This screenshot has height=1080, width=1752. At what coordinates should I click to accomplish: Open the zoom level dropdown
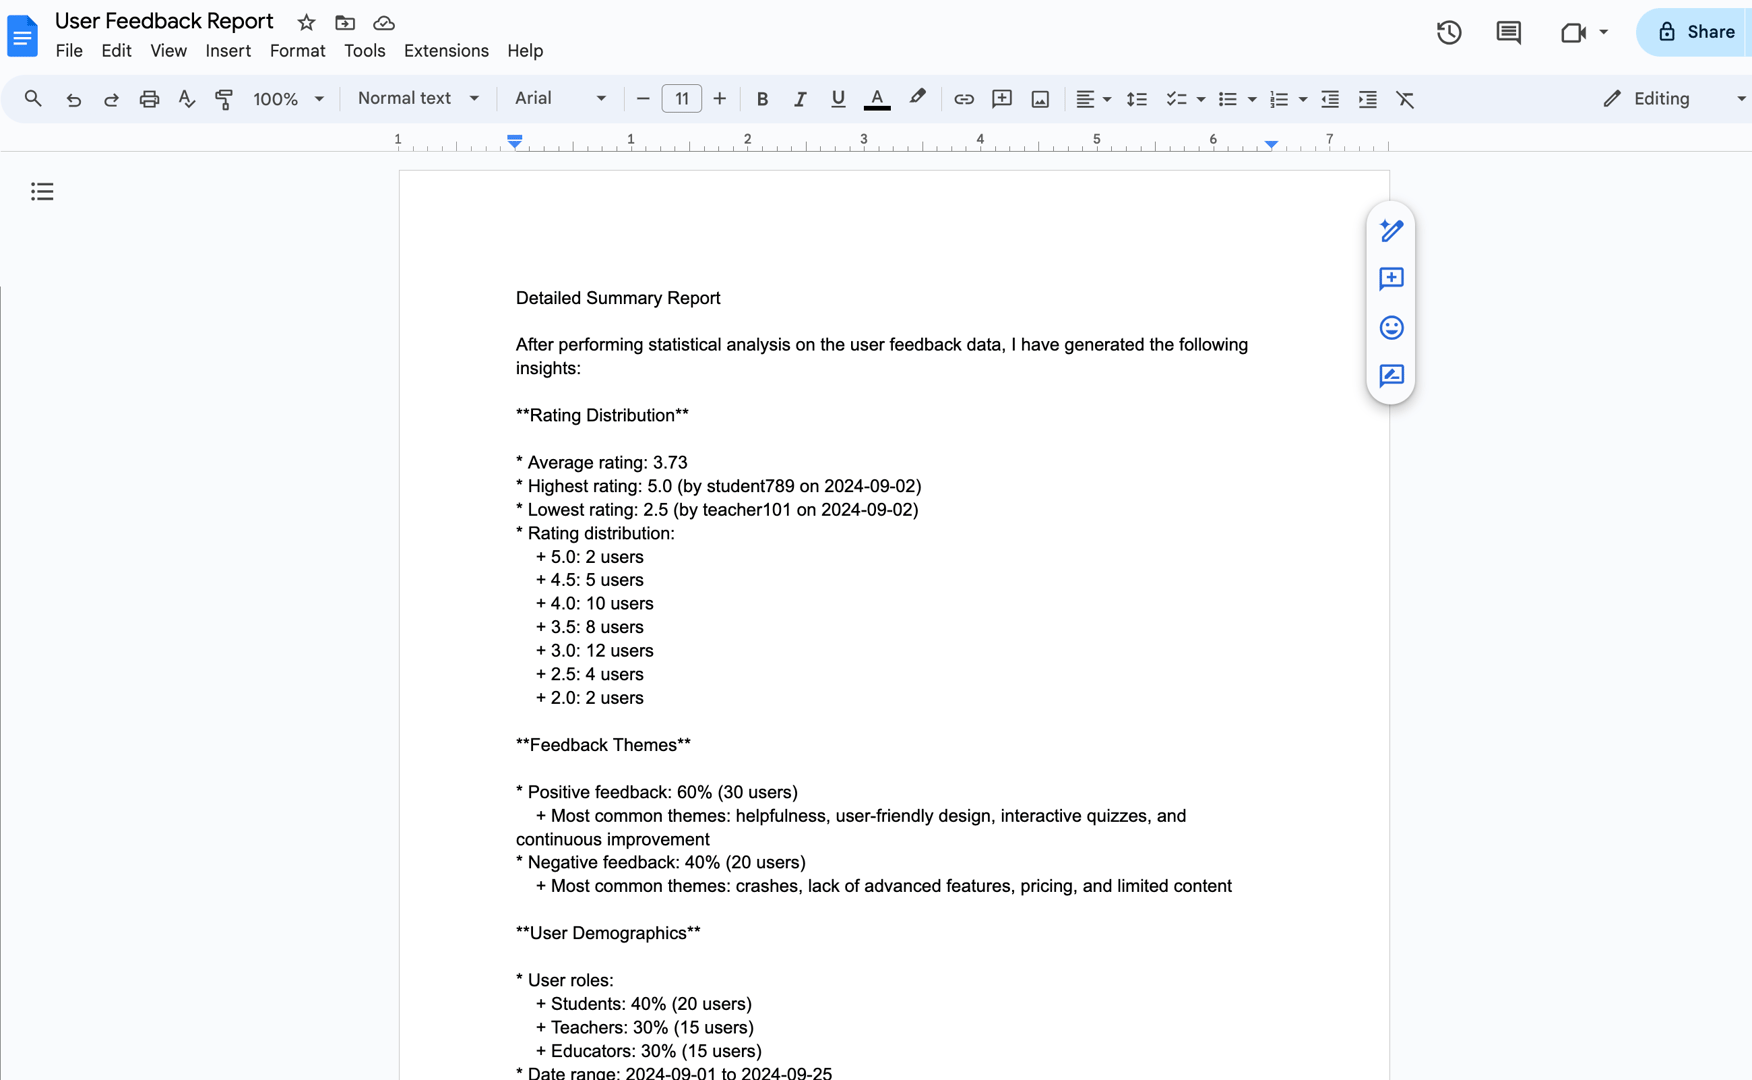[x=289, y=99]
